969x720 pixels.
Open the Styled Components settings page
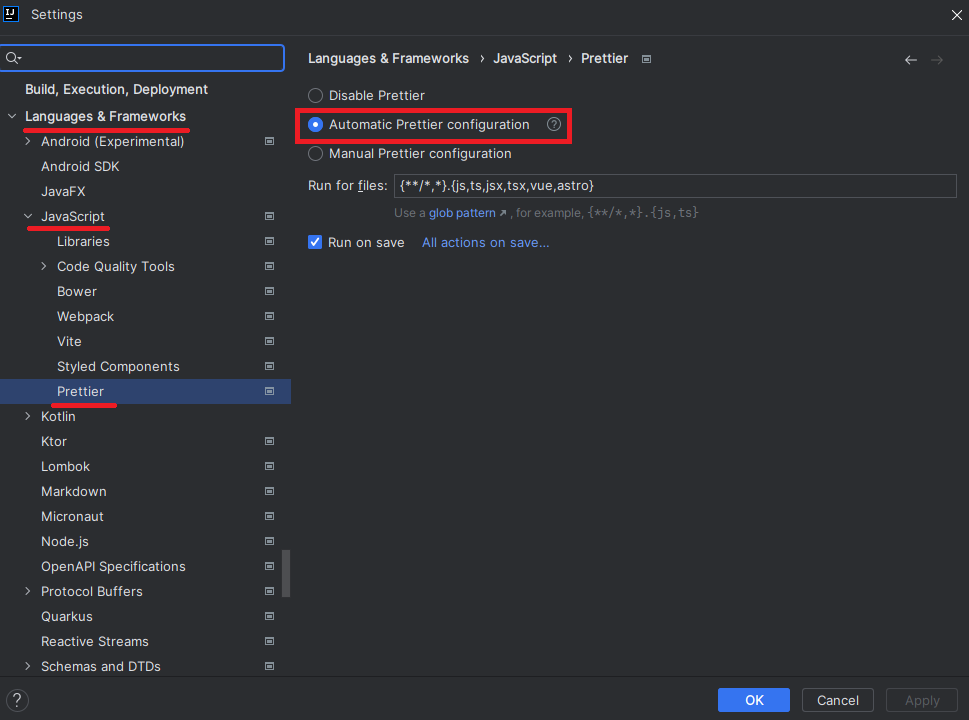point(118,366)
